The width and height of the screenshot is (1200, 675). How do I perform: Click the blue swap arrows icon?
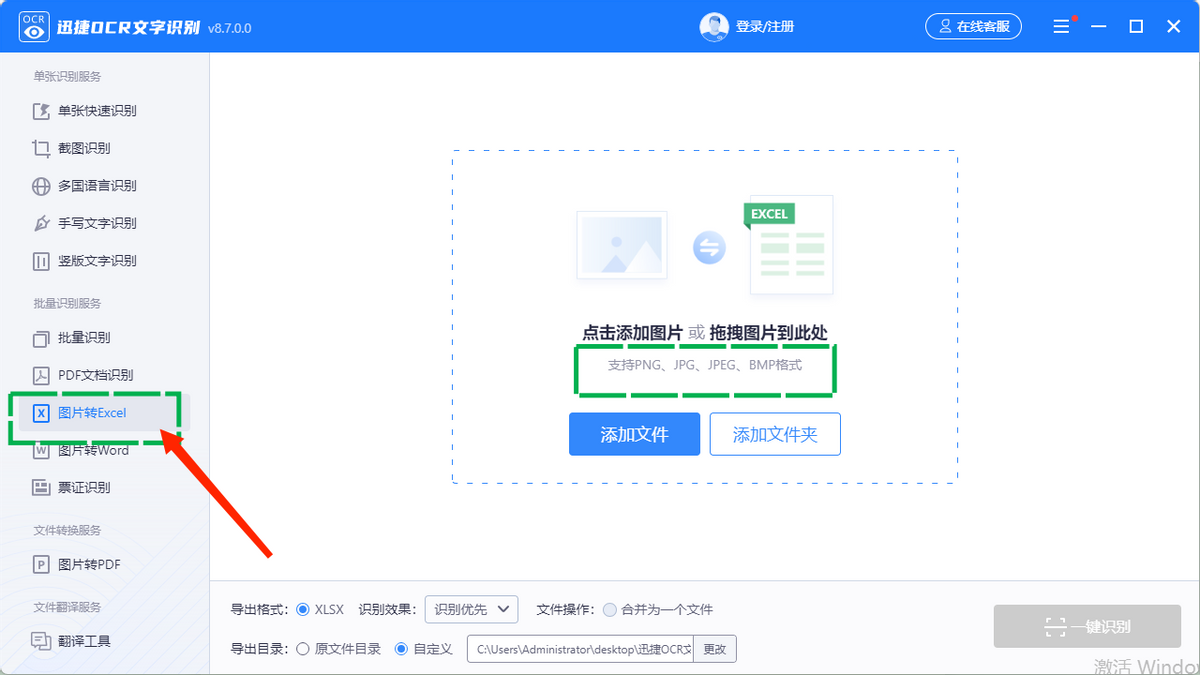coord(709,248)
